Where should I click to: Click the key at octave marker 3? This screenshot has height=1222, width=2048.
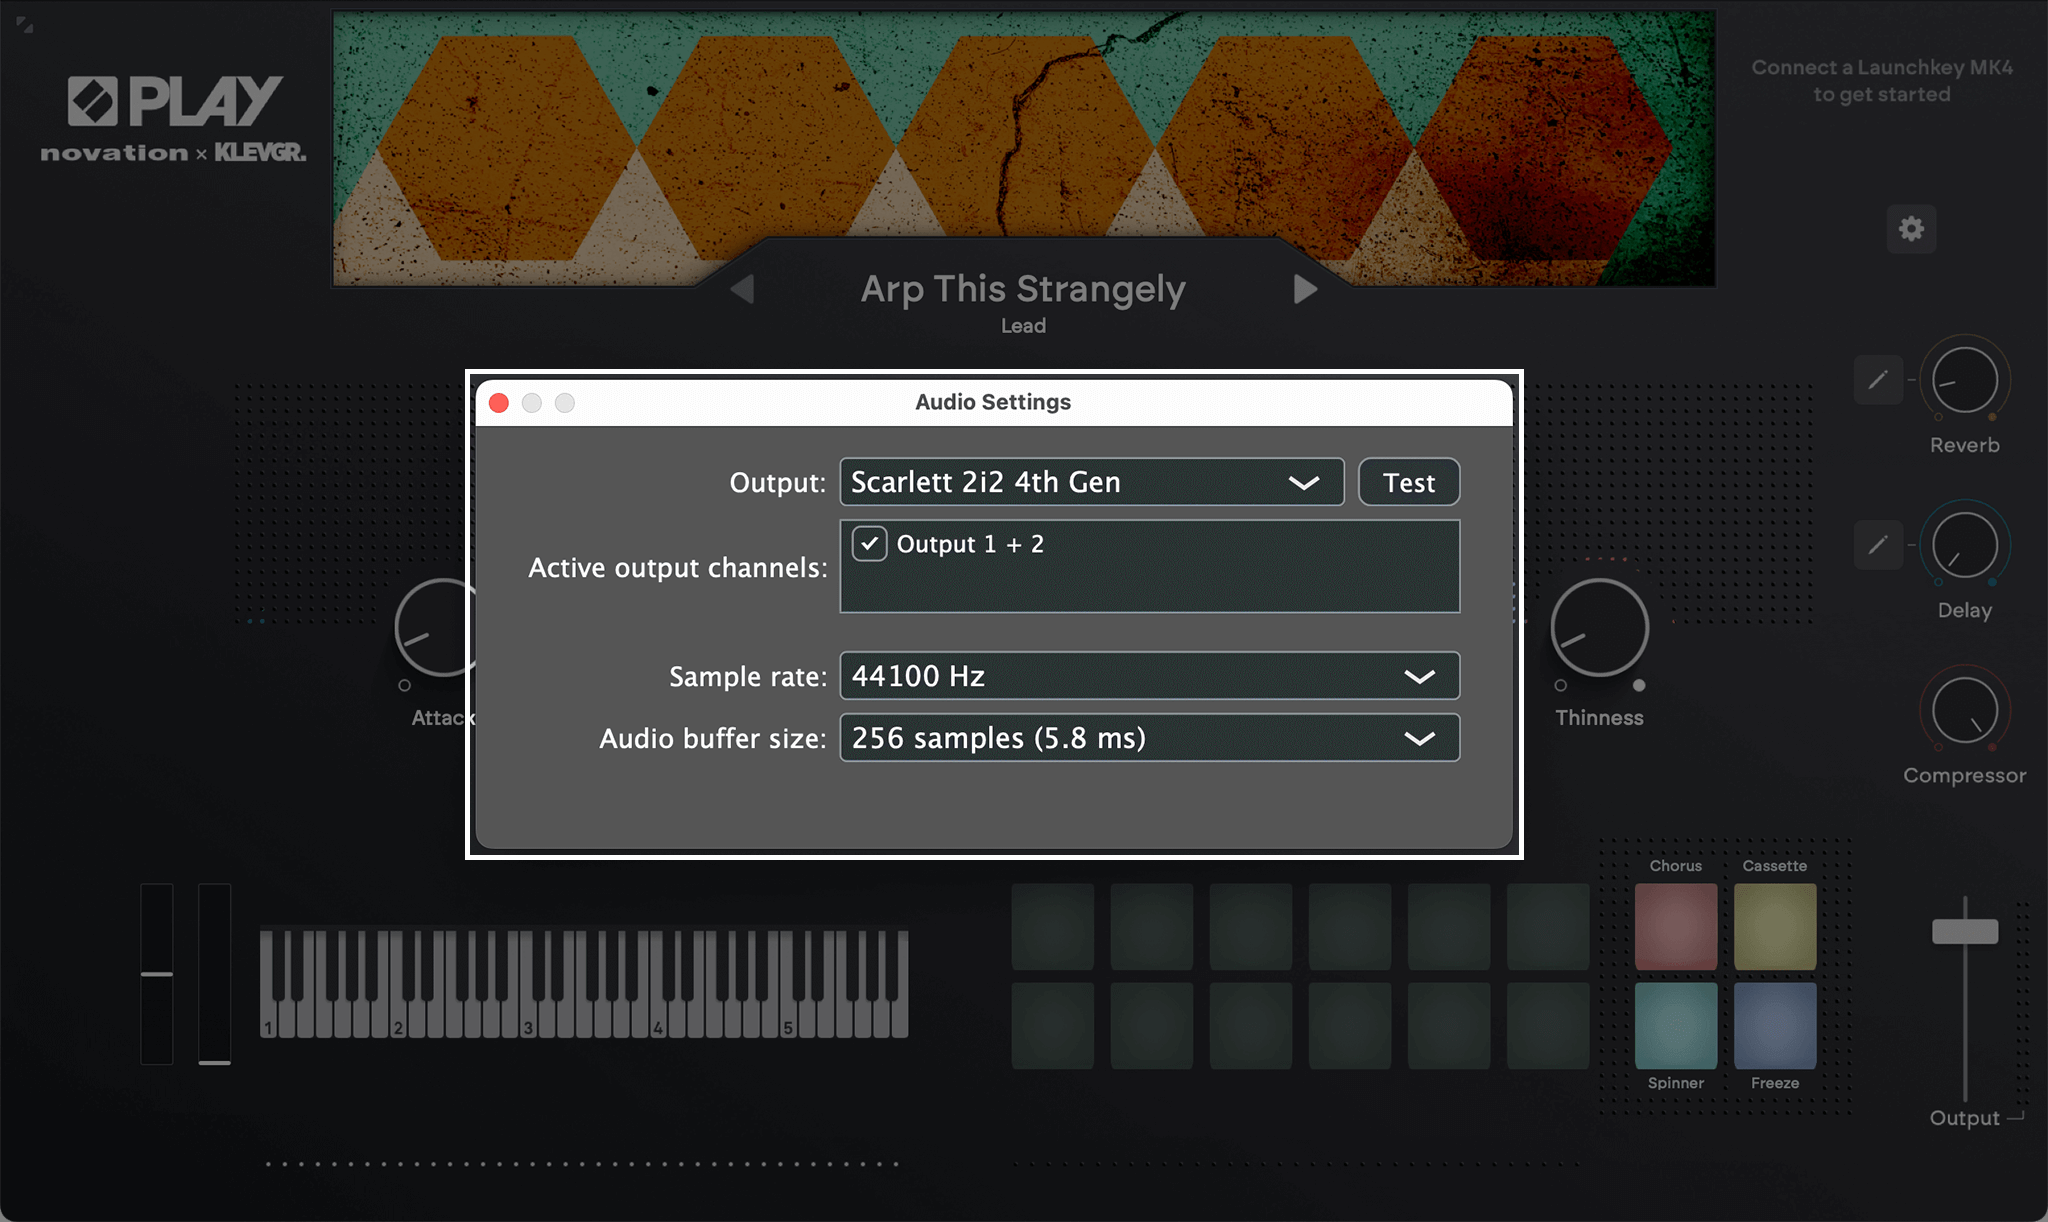529,1022
